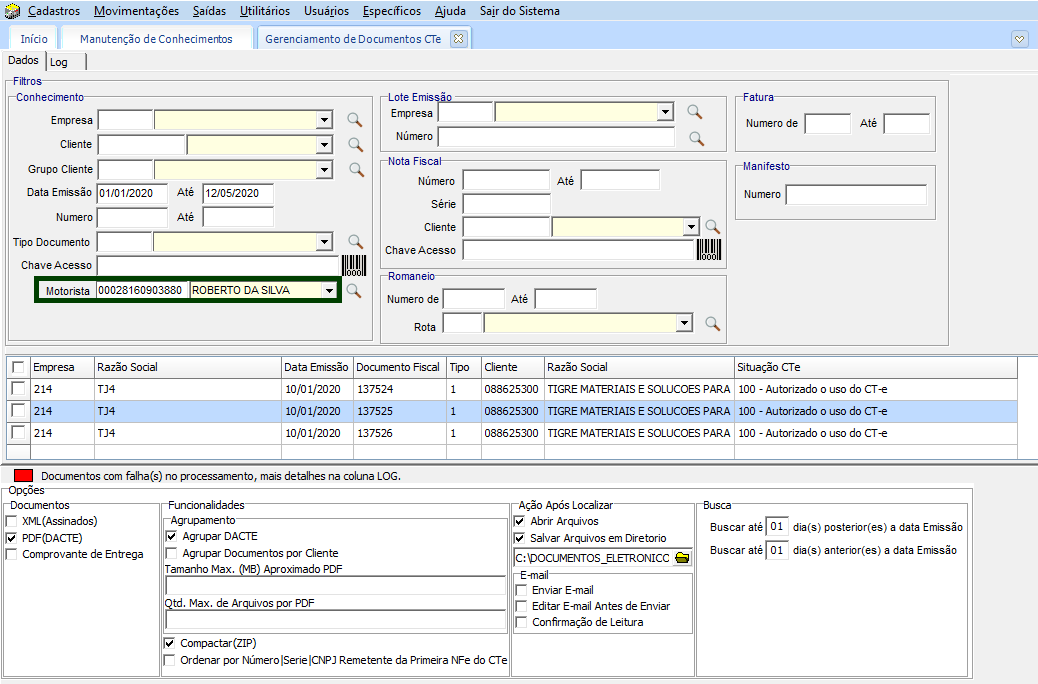Click barcode icon next to Conhecimento Chave Acesso

coord(355,265)
